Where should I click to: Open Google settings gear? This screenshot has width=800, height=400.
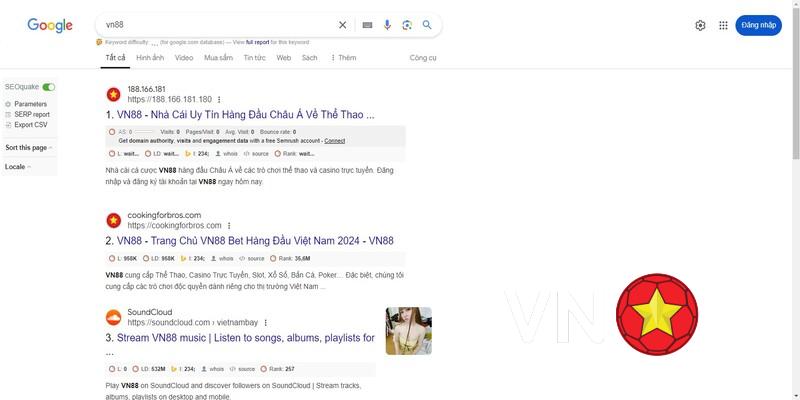[700, 25]
